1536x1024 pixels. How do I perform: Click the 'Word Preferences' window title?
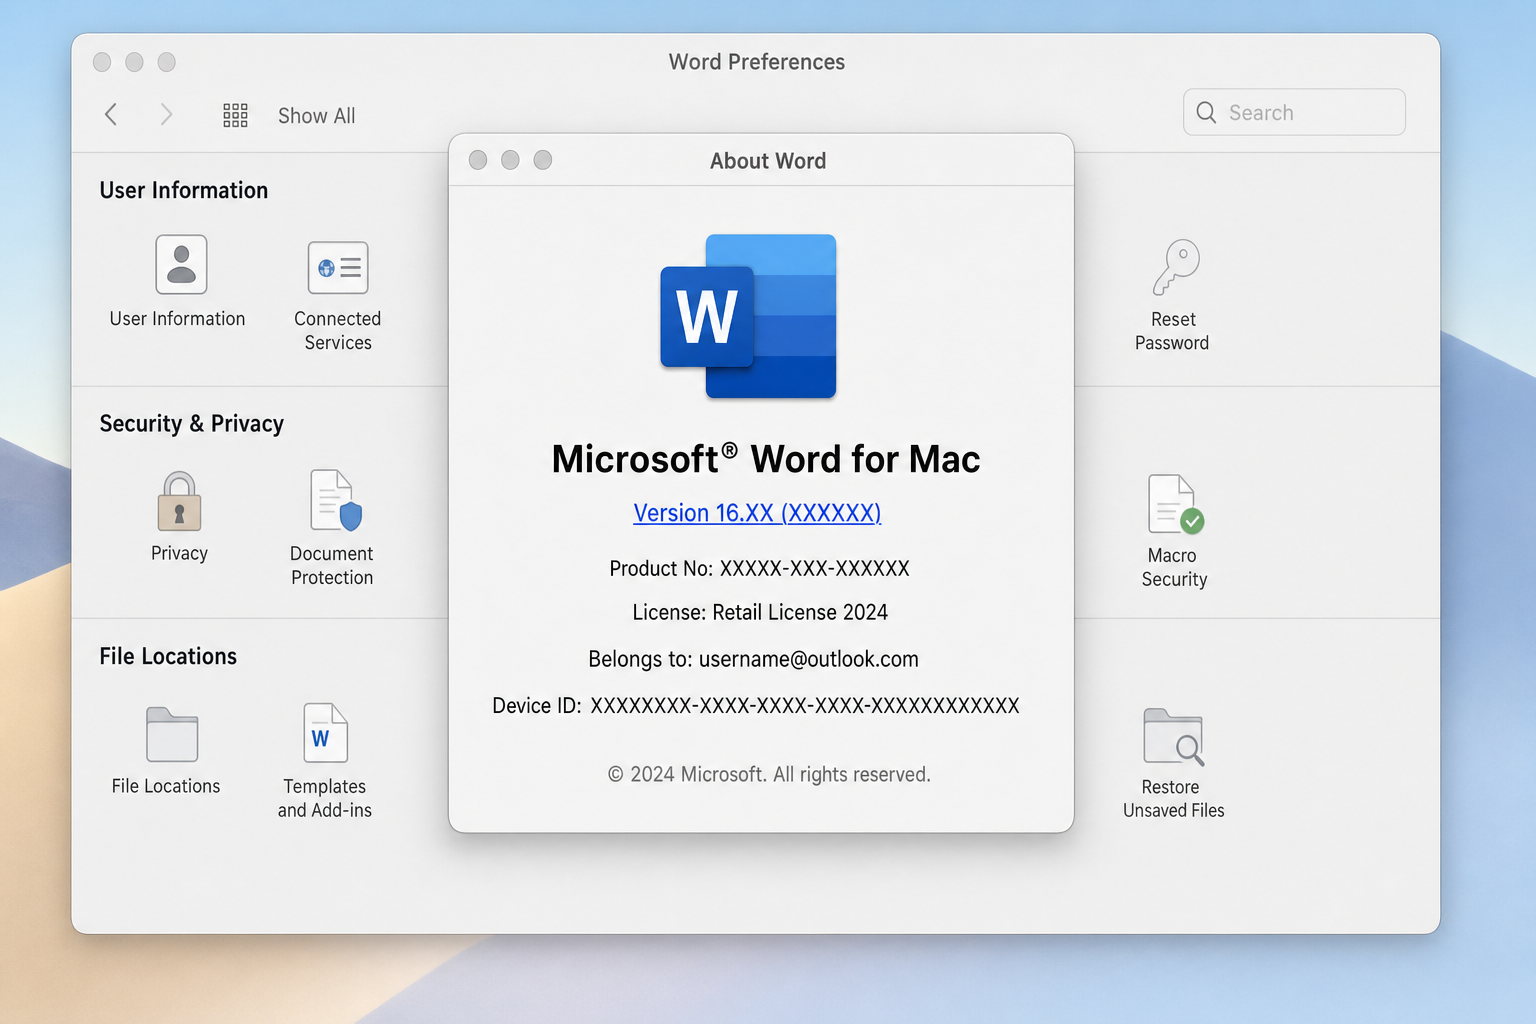[757, 62]
